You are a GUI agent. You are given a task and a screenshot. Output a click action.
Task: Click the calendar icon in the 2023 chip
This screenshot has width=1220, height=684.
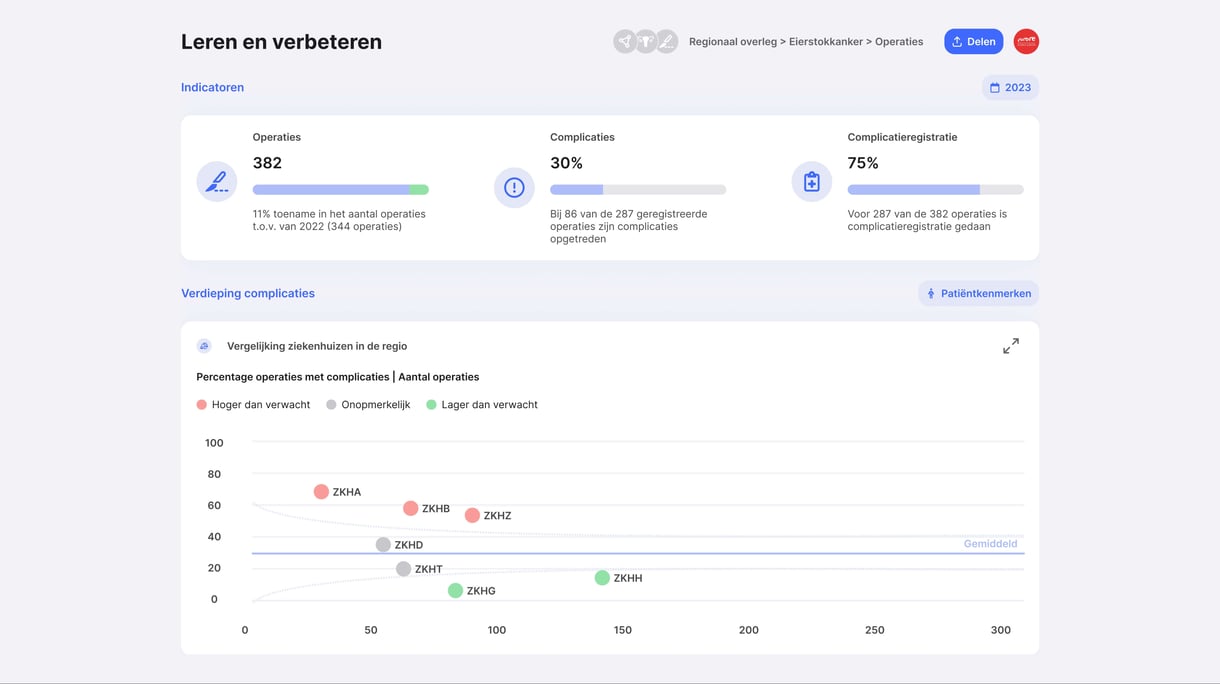coord(996,87)
